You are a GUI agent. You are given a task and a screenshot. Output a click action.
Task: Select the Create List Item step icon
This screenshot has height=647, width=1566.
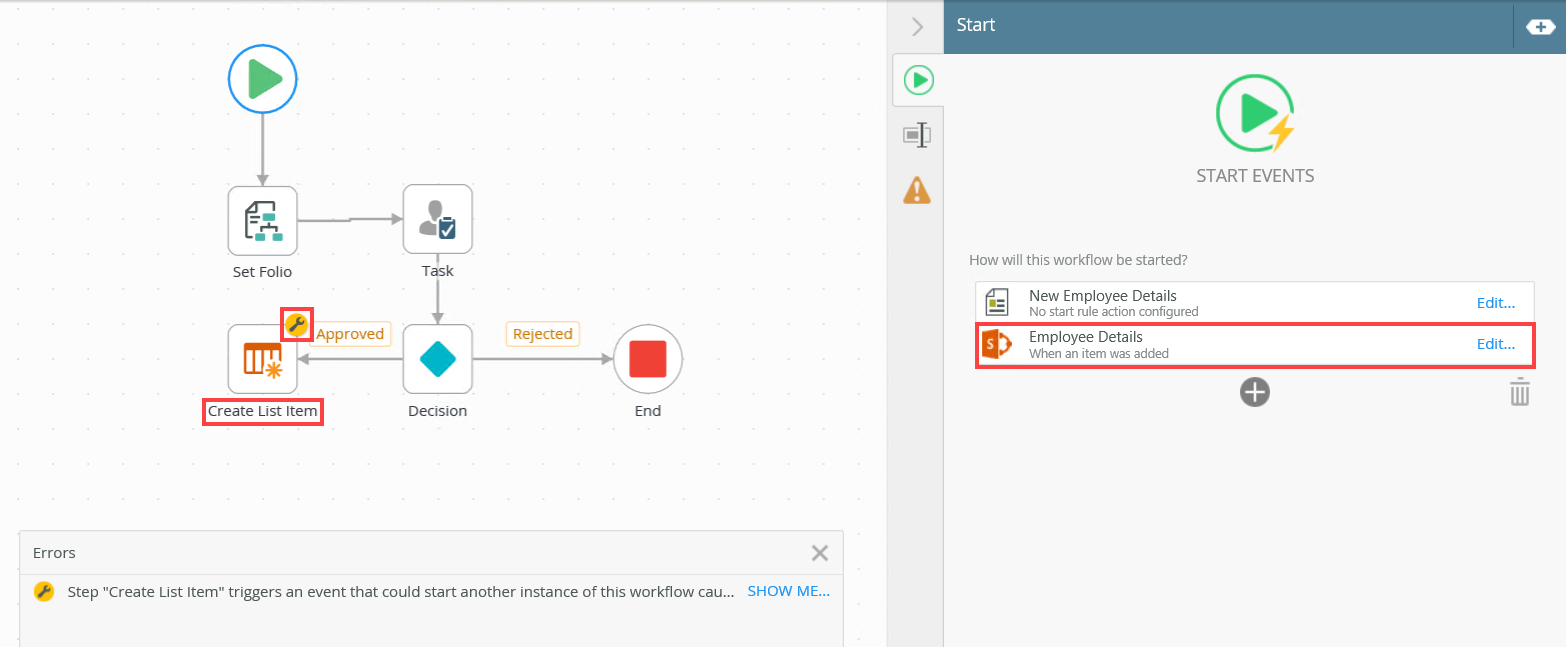click(x=262, y=358)
